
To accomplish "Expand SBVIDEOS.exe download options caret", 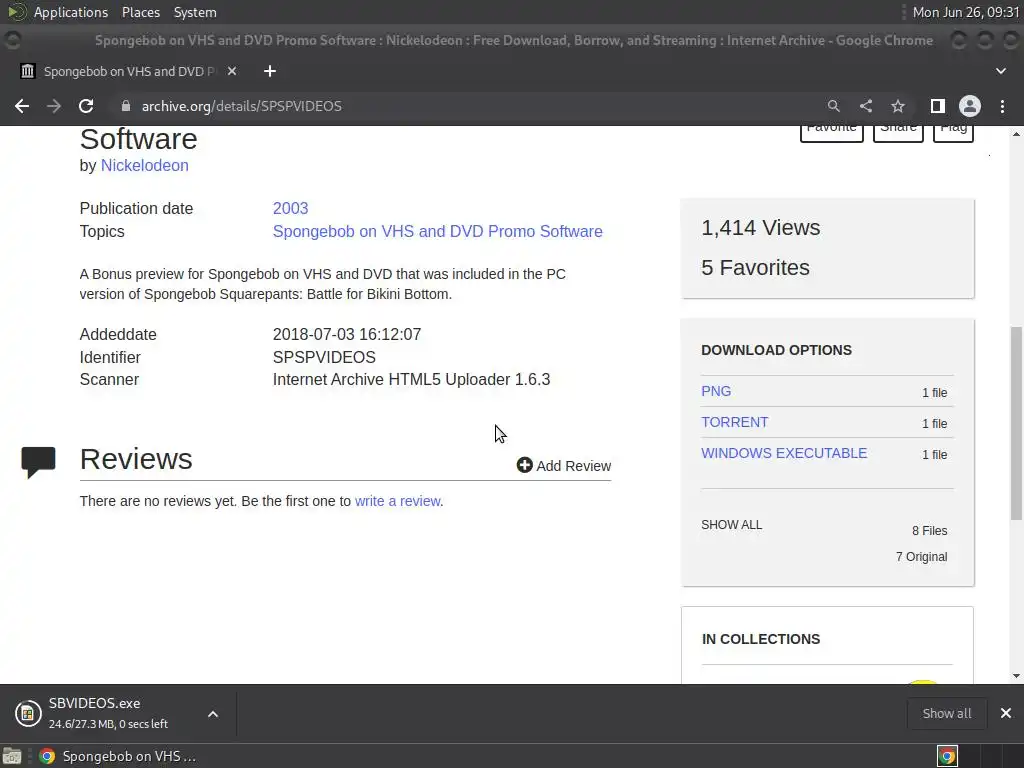I will tap(213, 714).
